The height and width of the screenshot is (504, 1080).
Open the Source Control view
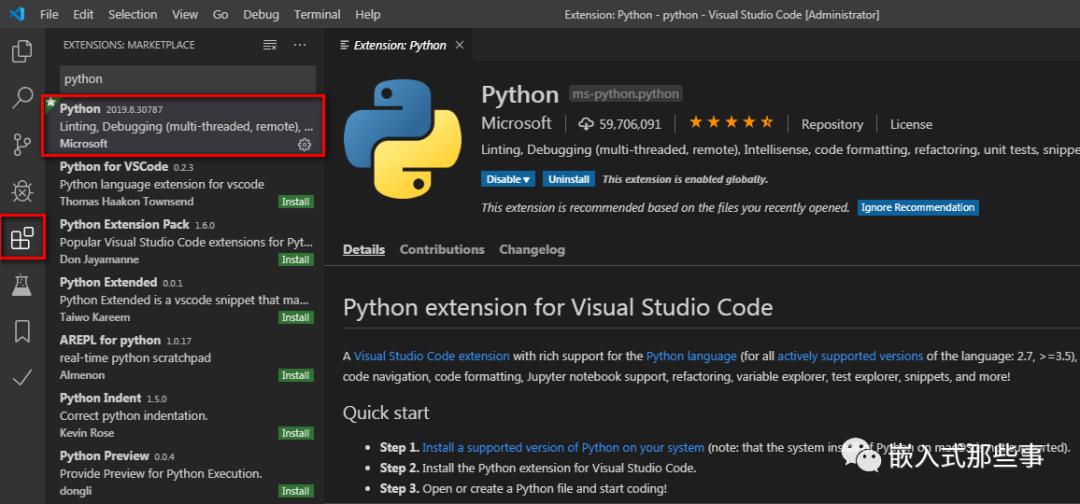22,144
